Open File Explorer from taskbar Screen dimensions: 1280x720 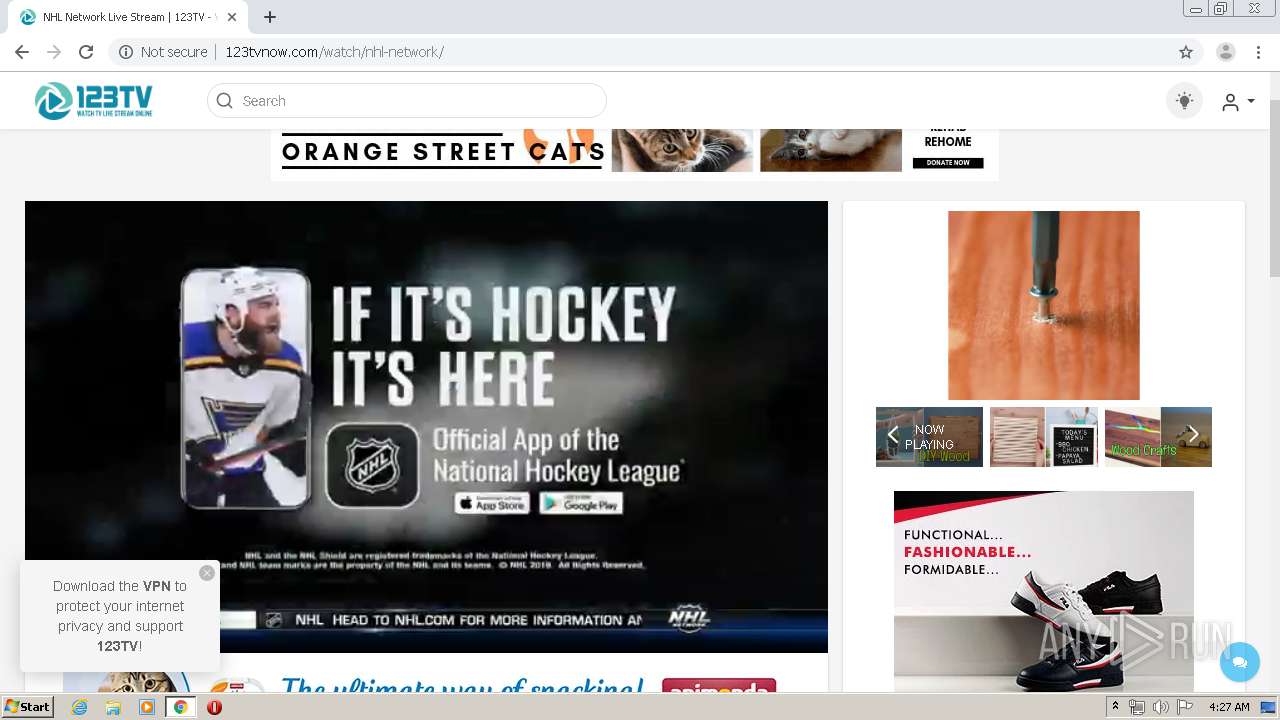[113, 707]
